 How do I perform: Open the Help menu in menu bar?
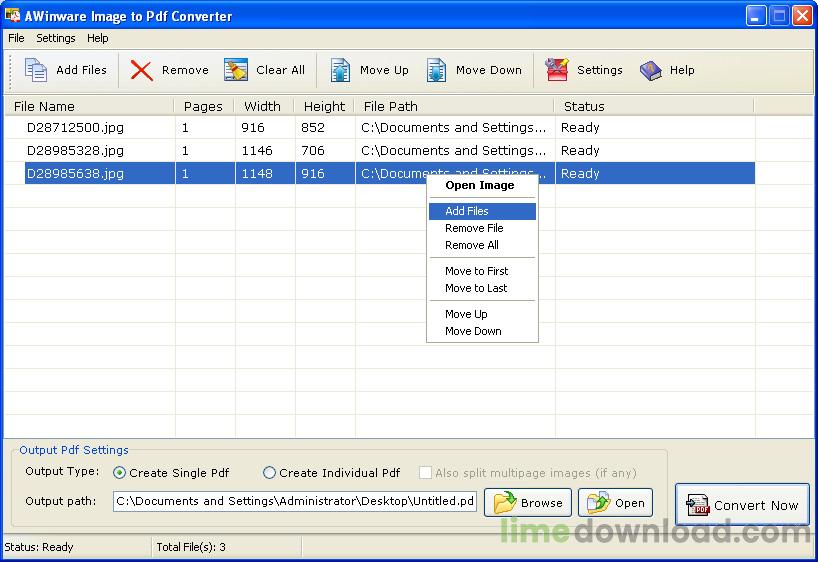(x=98, y=38)
